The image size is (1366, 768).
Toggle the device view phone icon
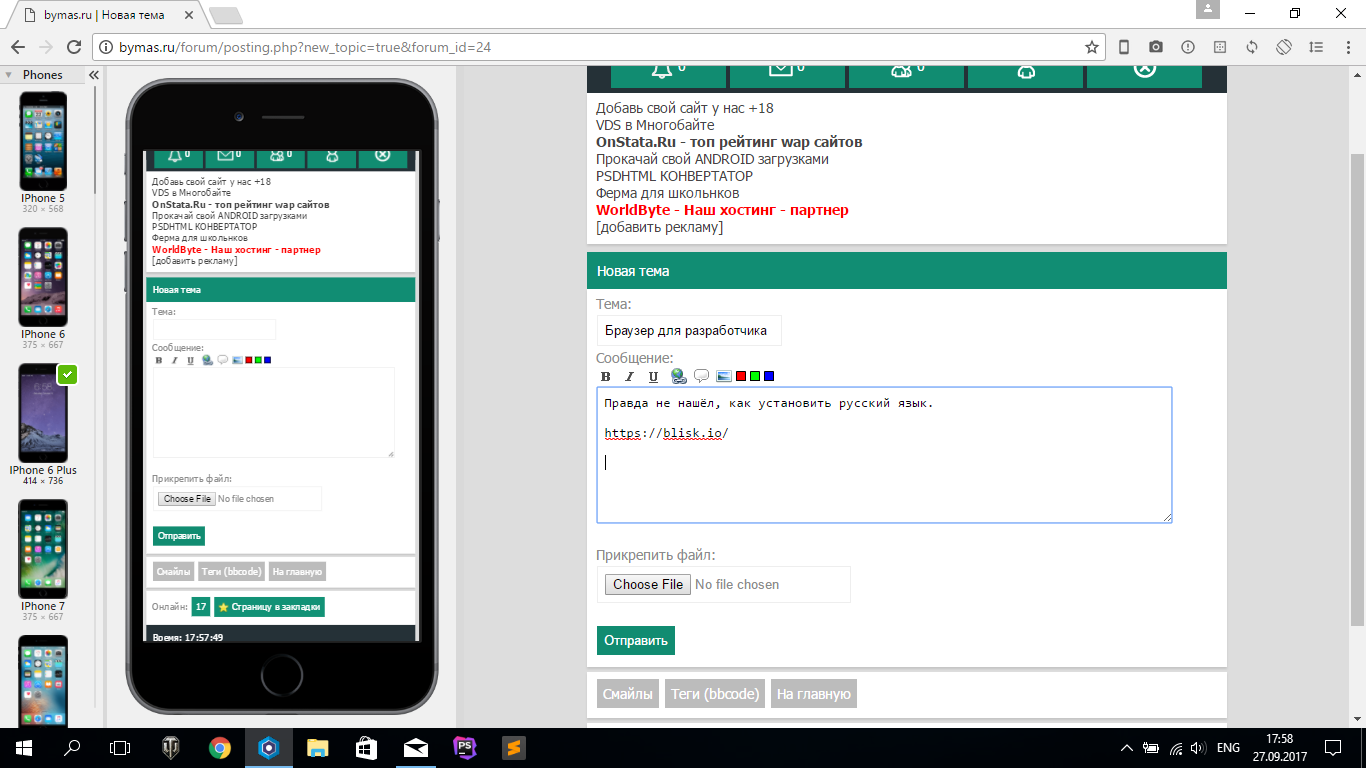(1124, 47)
